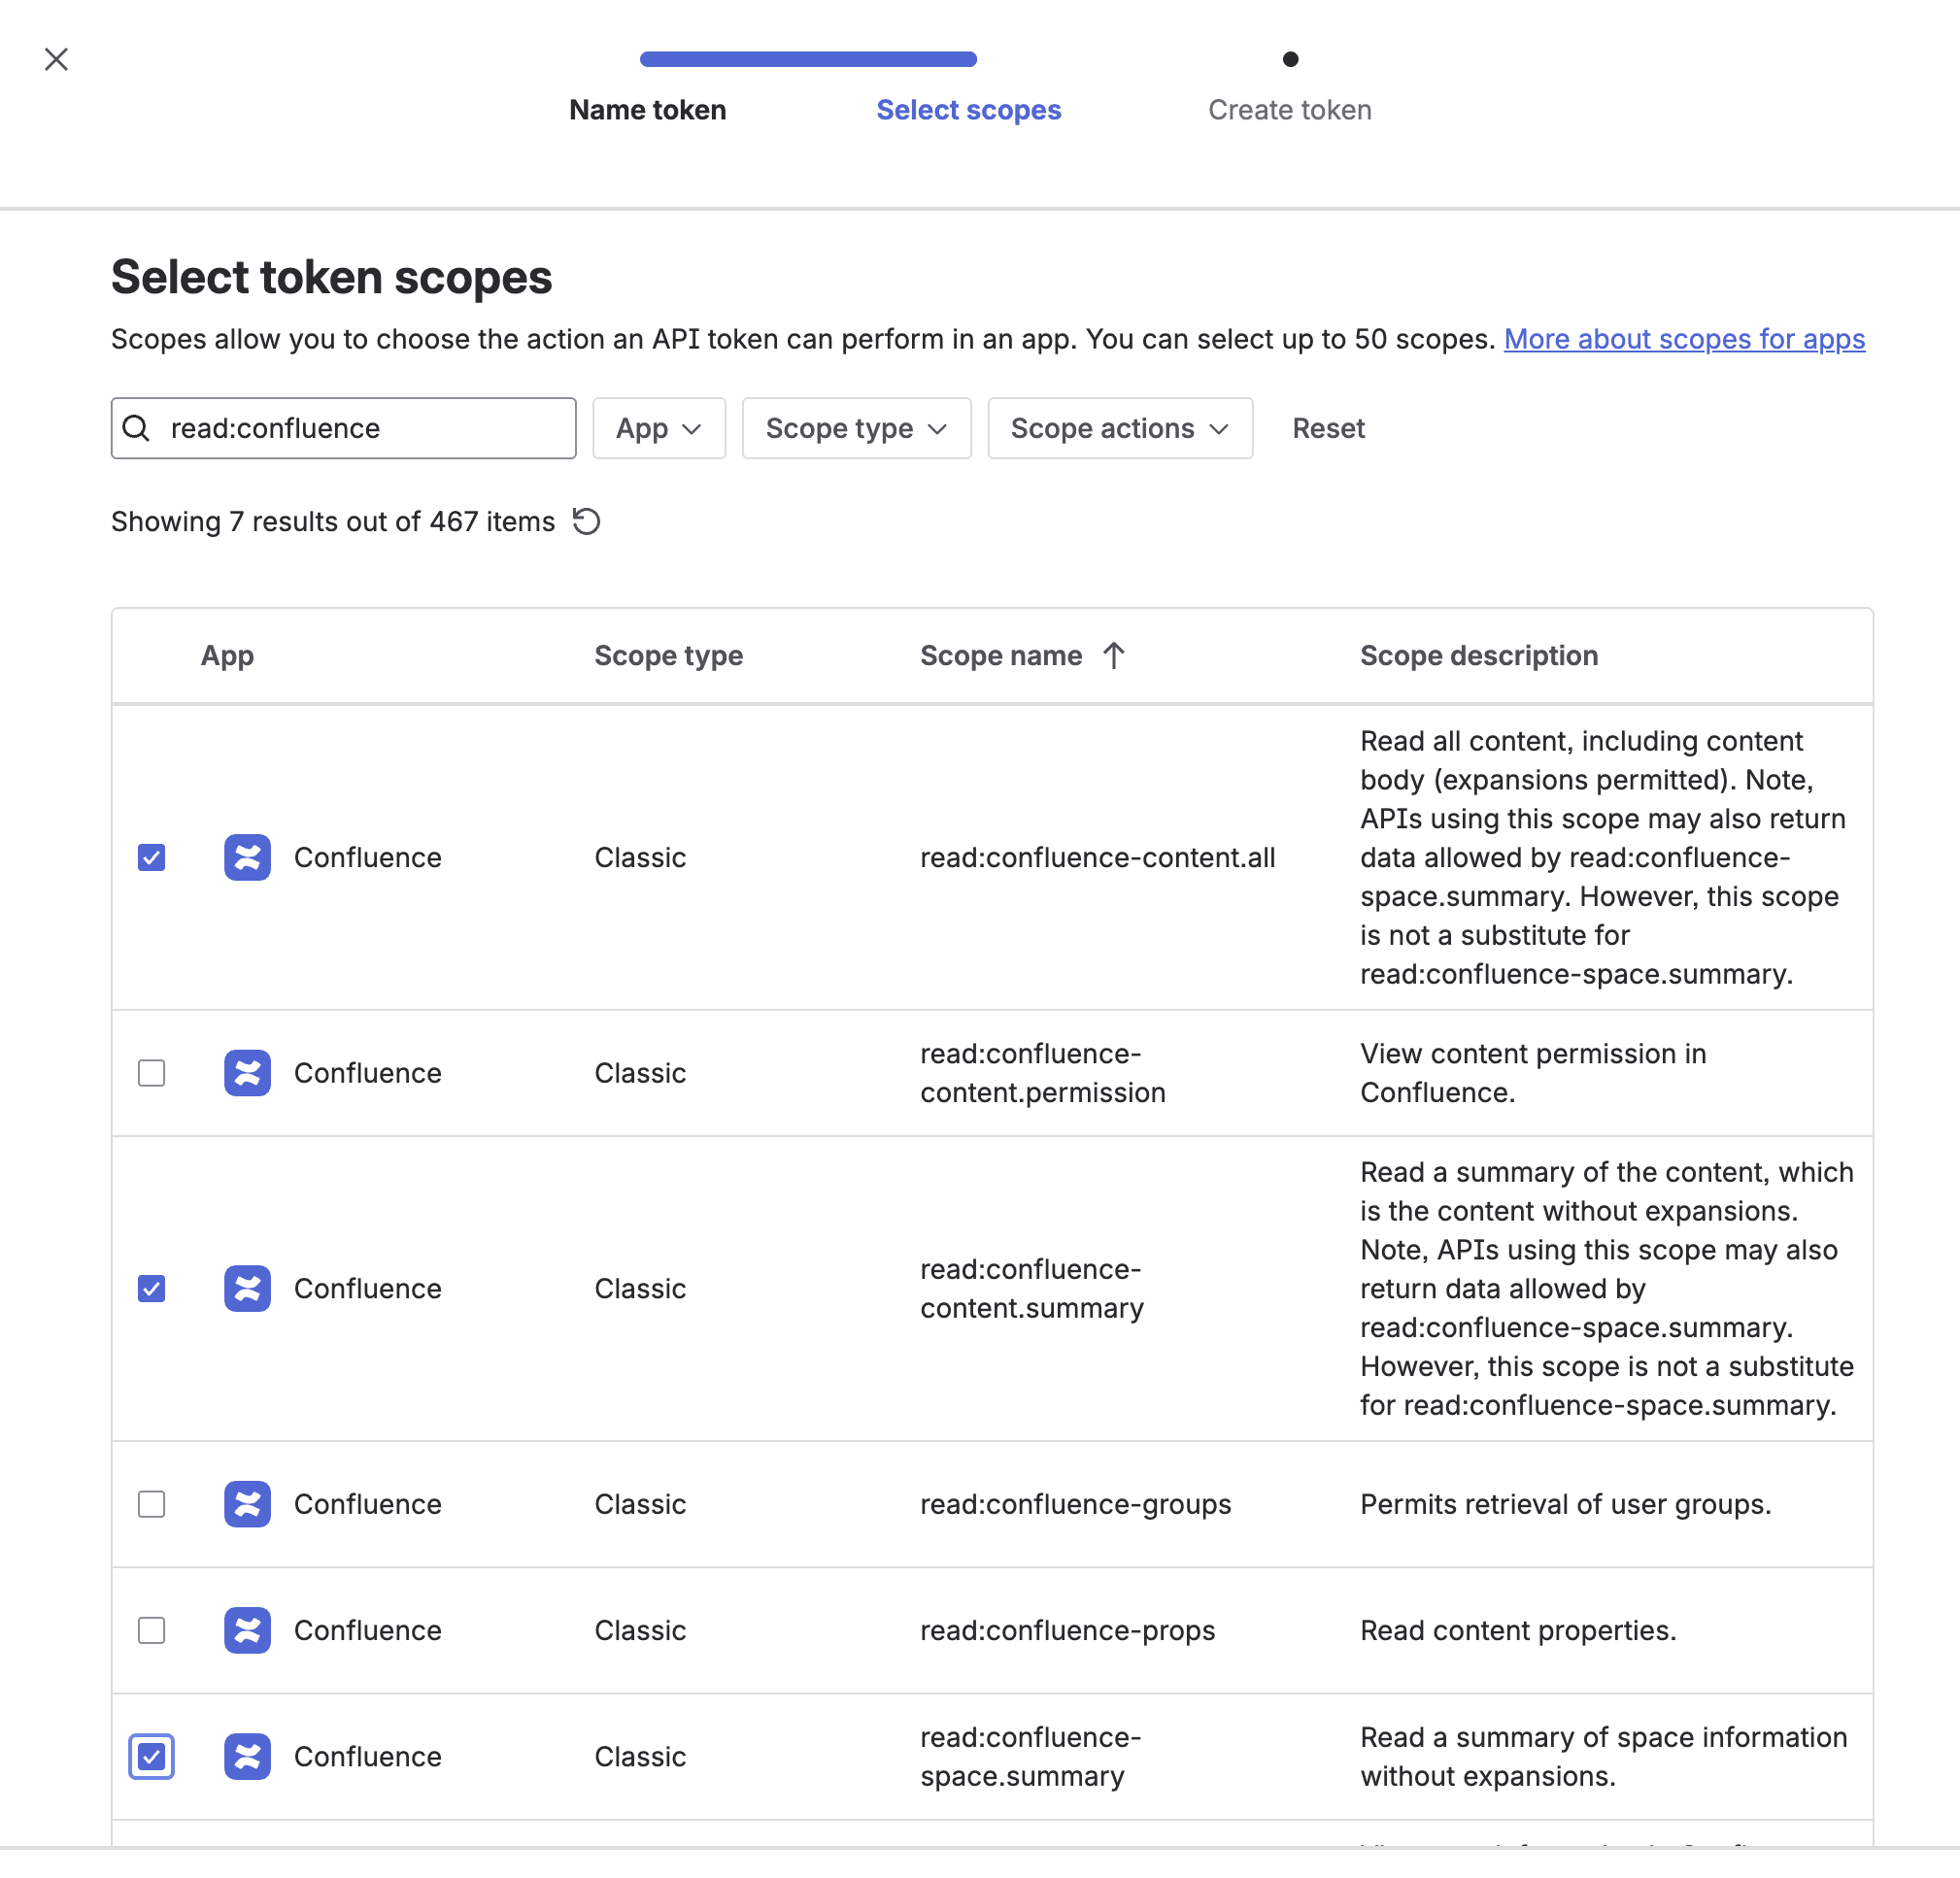Click the search magnifier icon in search field
This screenshot has width=1960, height=1878.
click(137, 428)
